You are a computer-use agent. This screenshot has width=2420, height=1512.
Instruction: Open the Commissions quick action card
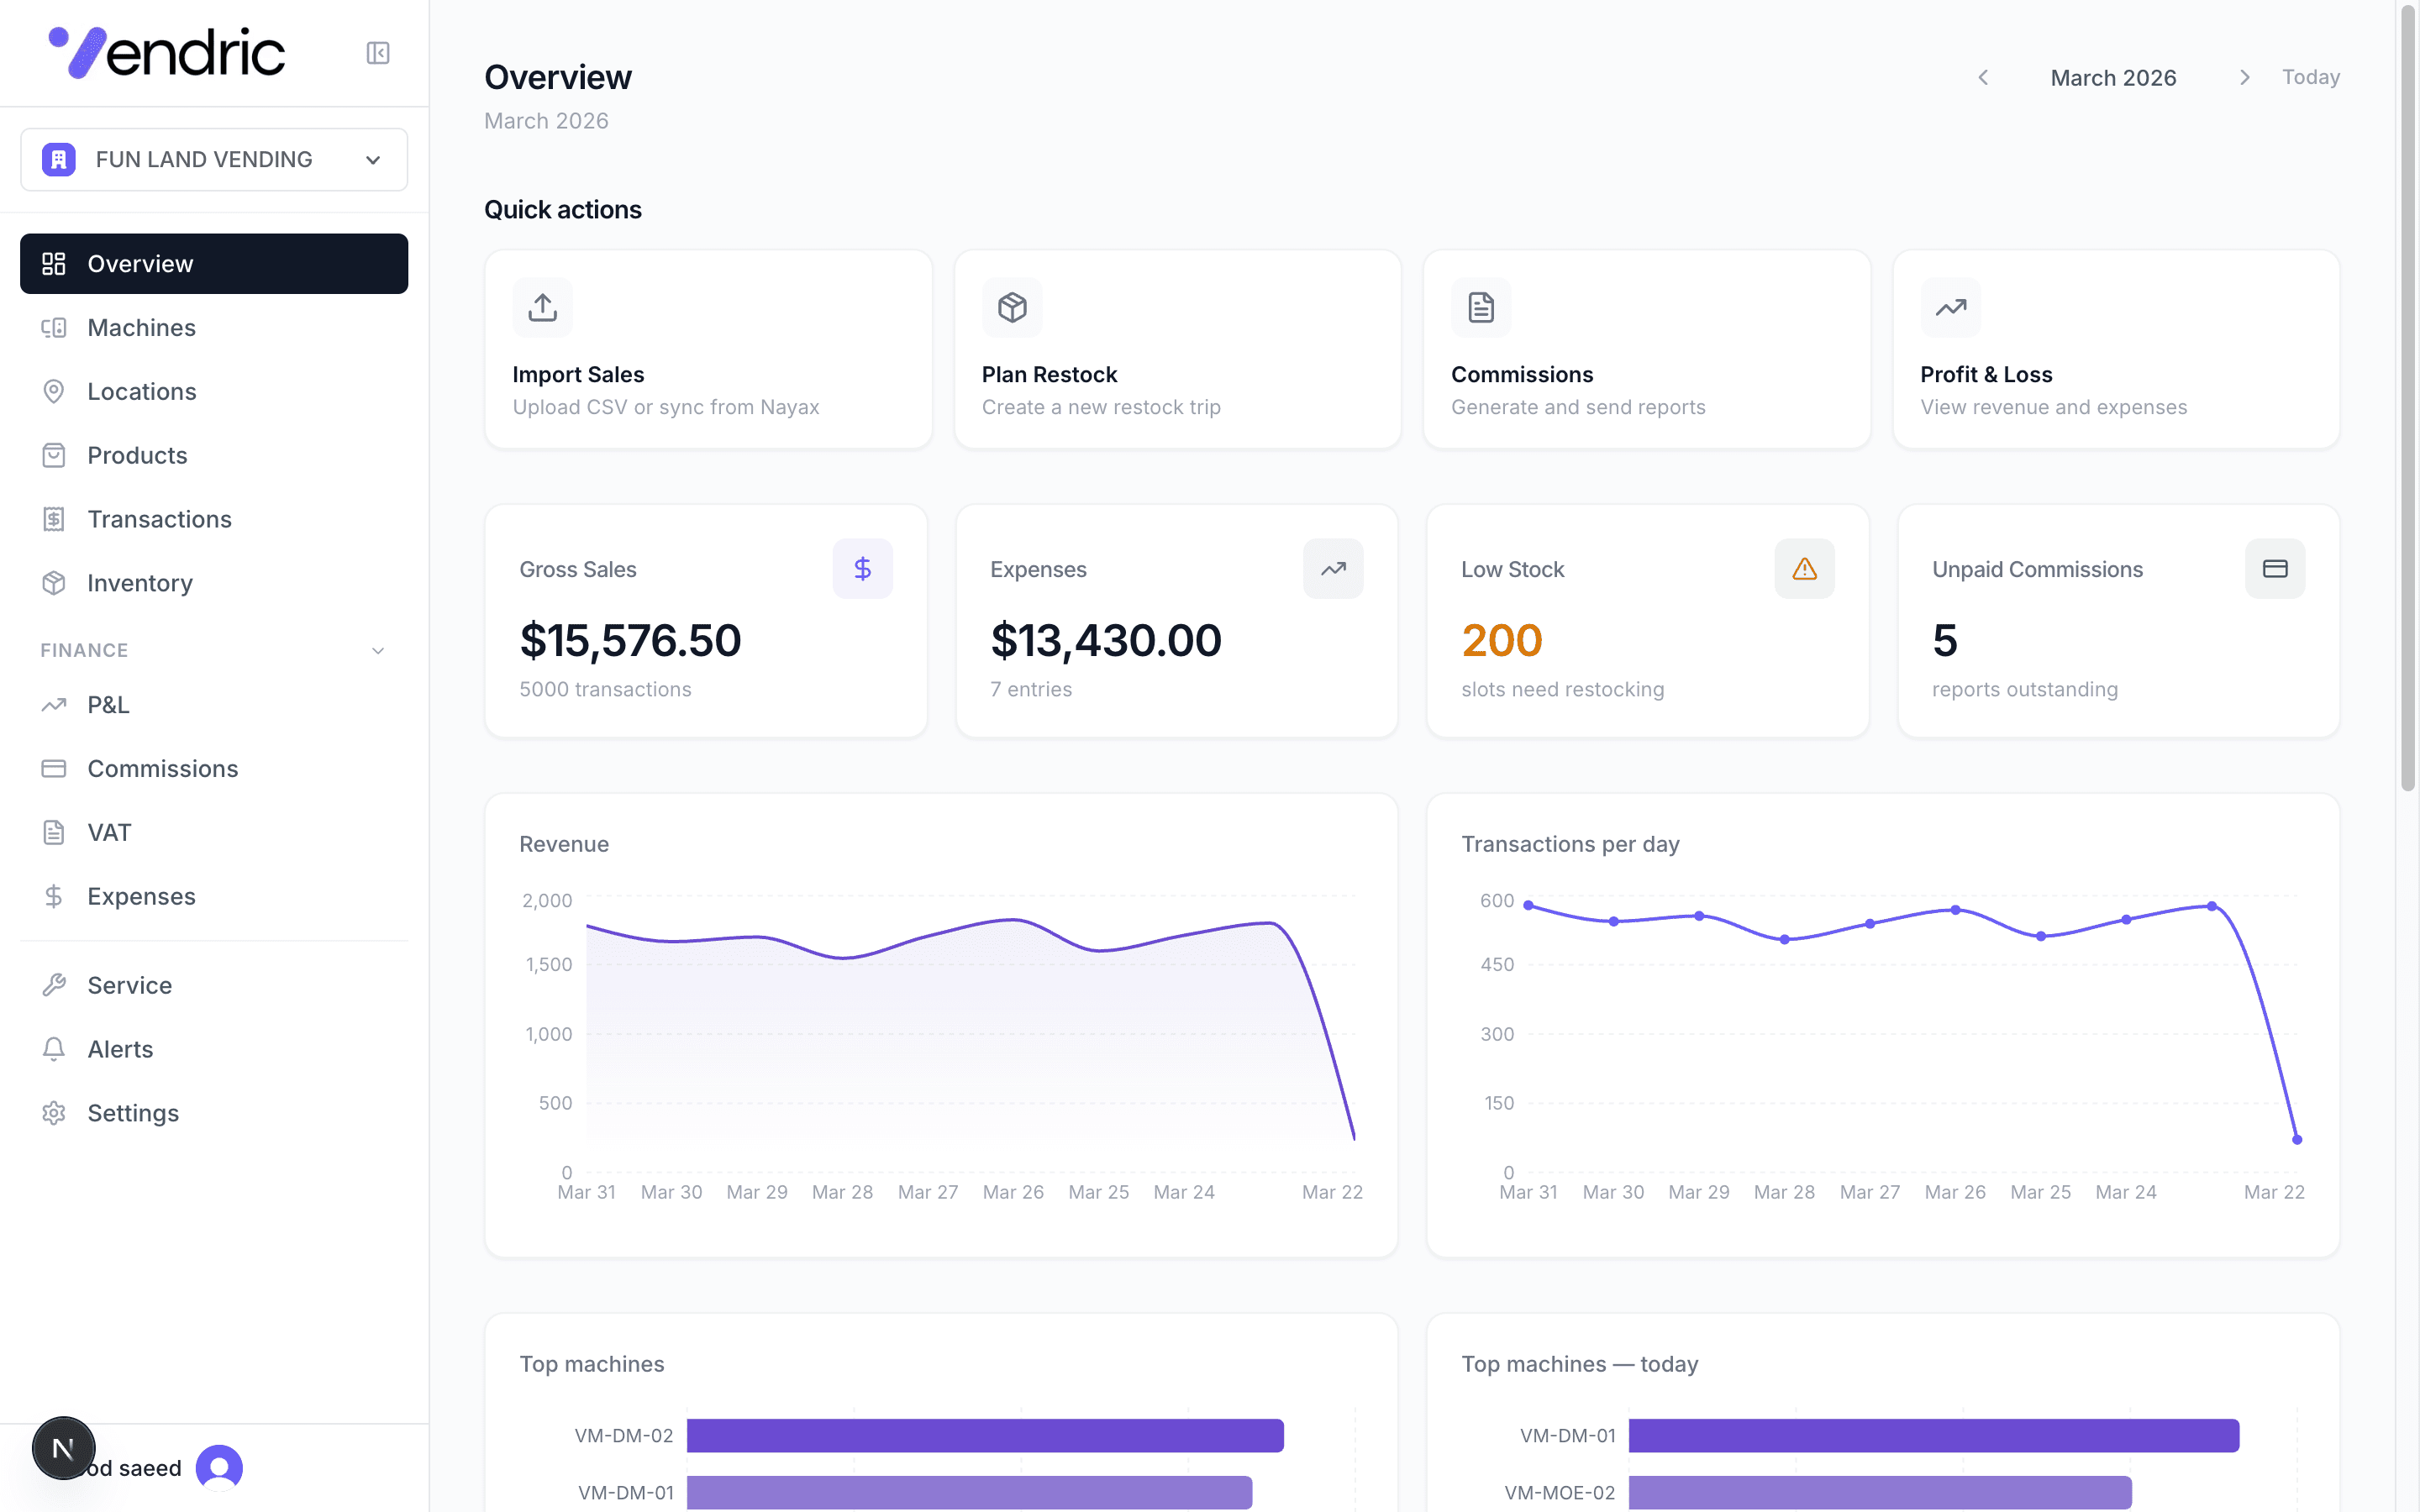(x=1645, y=349)
